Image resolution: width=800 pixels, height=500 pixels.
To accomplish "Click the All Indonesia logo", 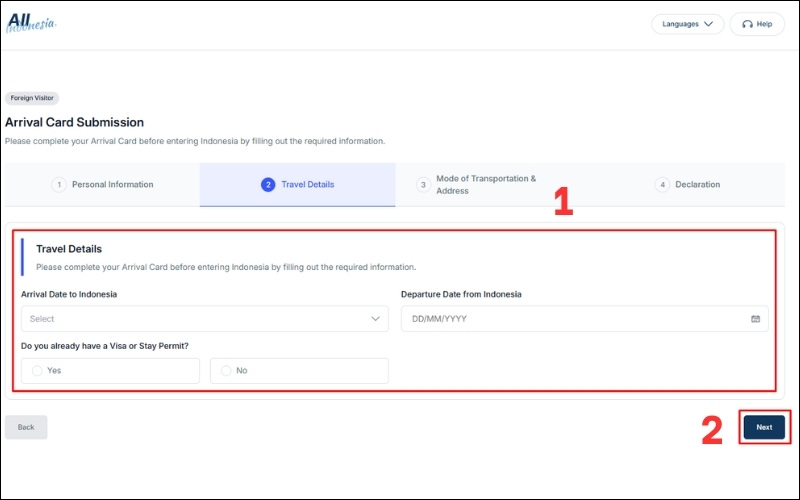I will click(x=31, y=23).
